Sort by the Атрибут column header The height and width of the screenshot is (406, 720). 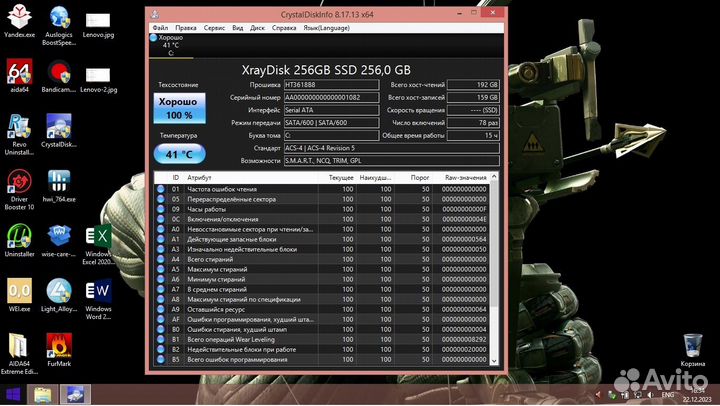pos(251,177)
